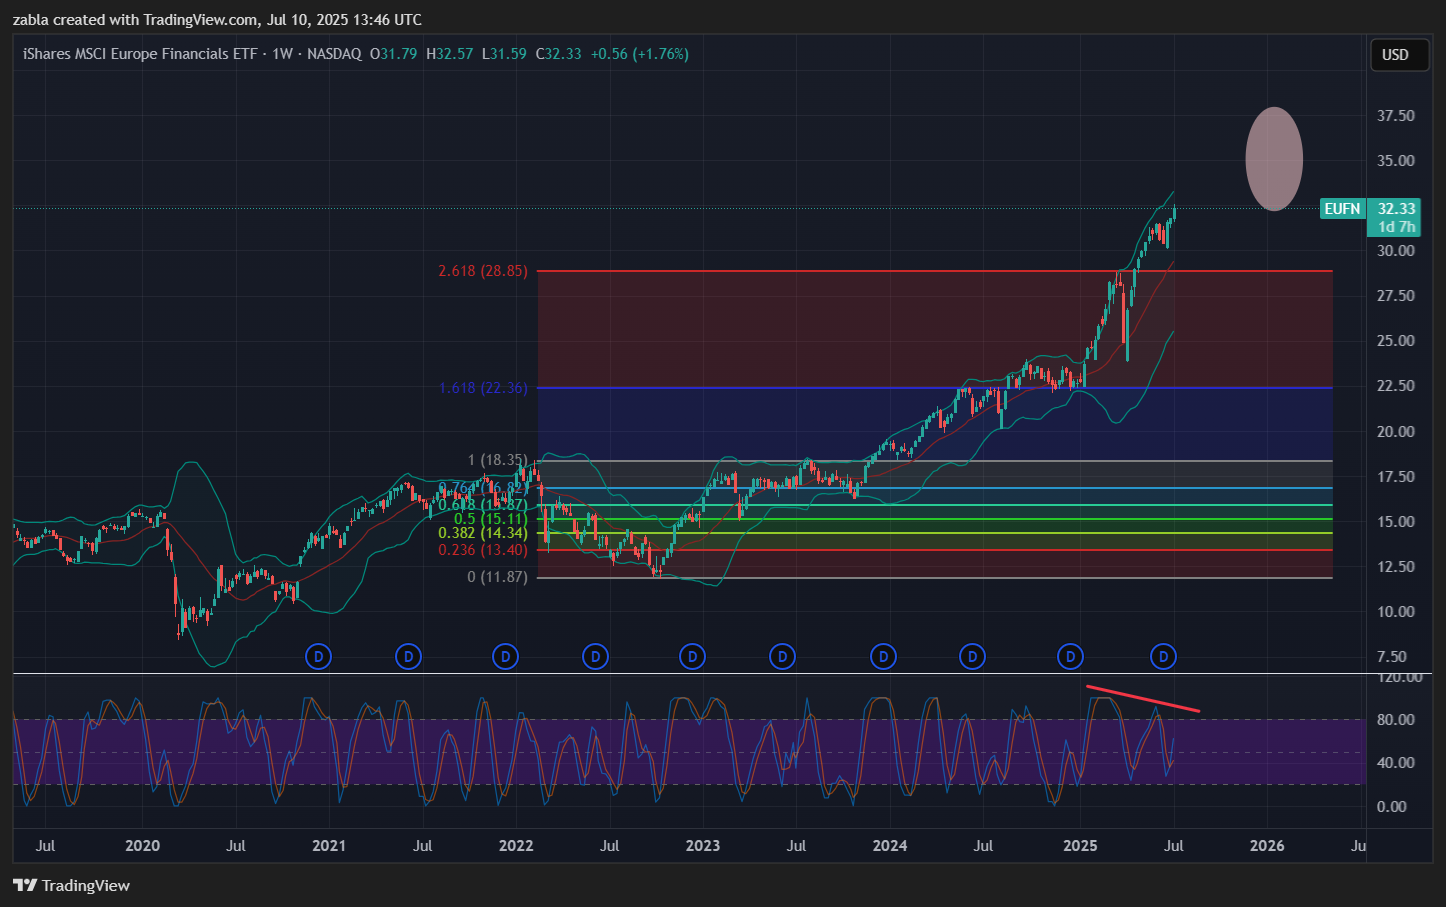This screenshot has height=907, width=1446.
Task: Click the EUFN symbol price tag
Action: click(x=1342, y=209)
